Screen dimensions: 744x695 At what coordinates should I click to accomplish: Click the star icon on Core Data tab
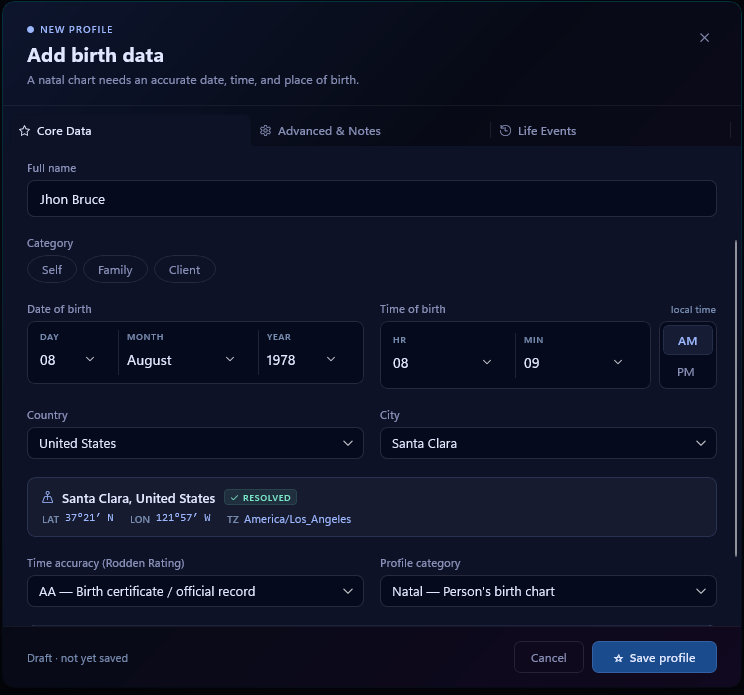24,131
